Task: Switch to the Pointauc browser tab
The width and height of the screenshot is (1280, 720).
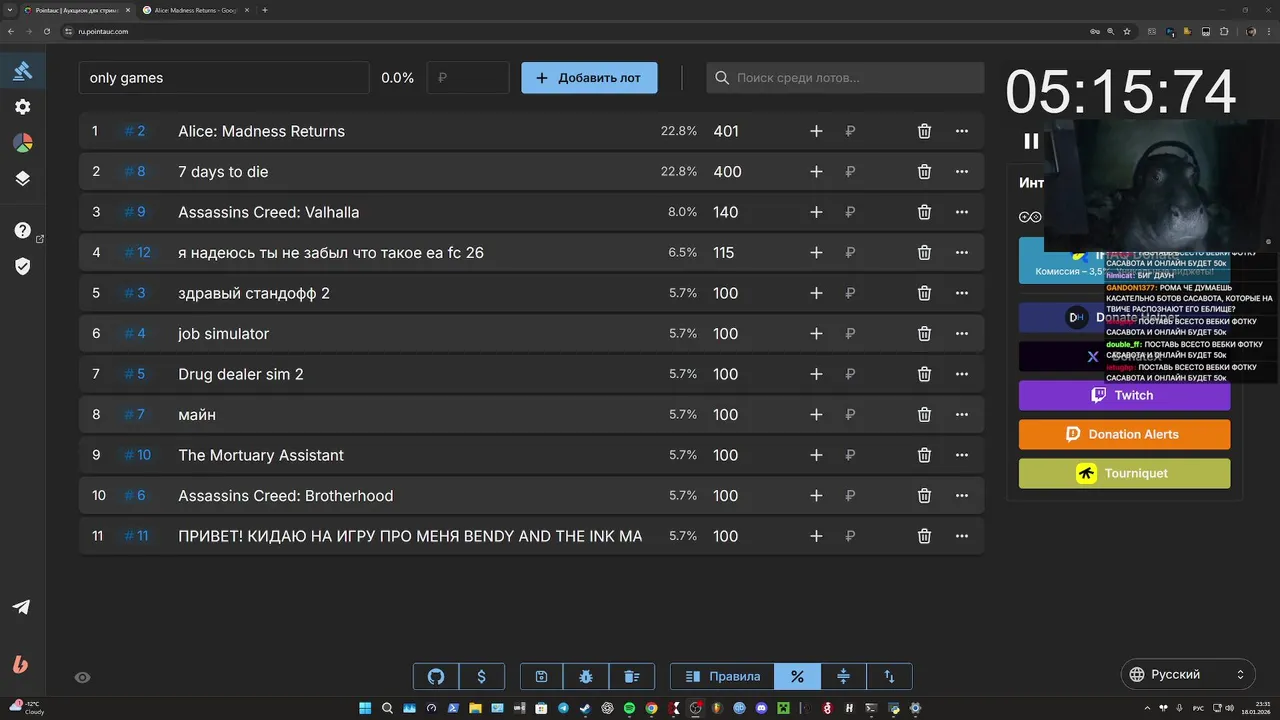Action: (77, 10)
